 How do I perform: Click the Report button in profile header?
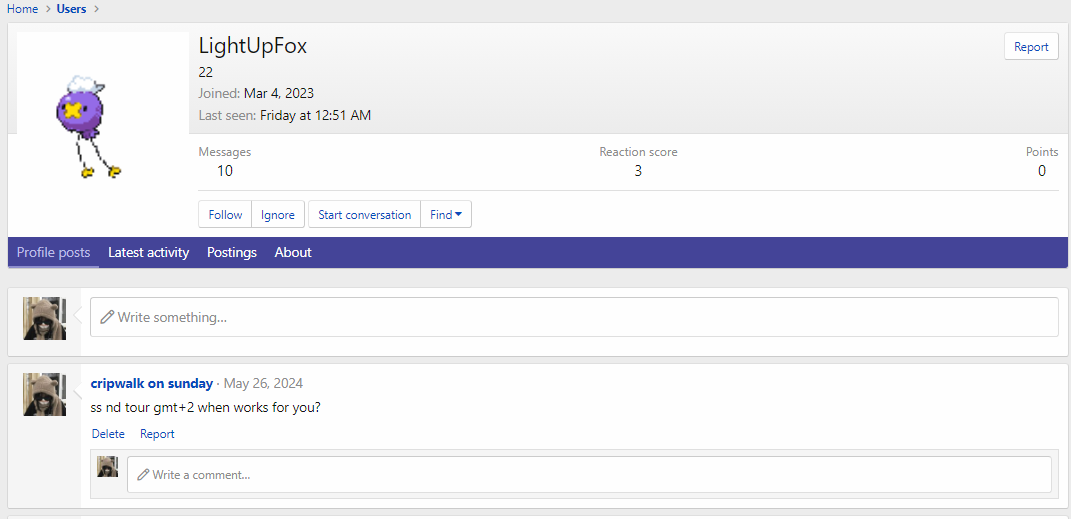pyautogui.click(x=1030, y=47)
